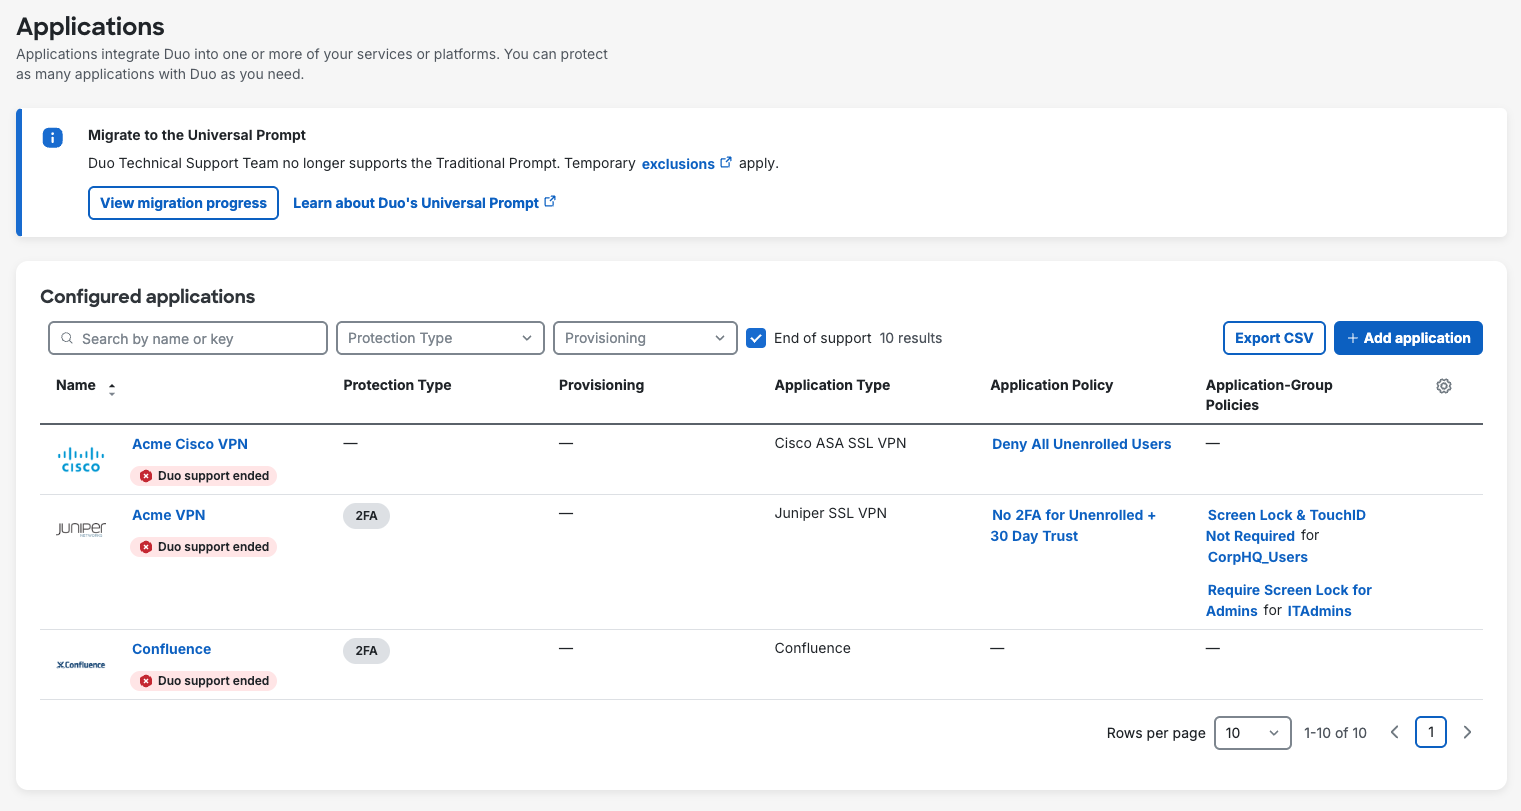Go to next page with right chevron
1521x811 pixels.
tap(1467, 733)
